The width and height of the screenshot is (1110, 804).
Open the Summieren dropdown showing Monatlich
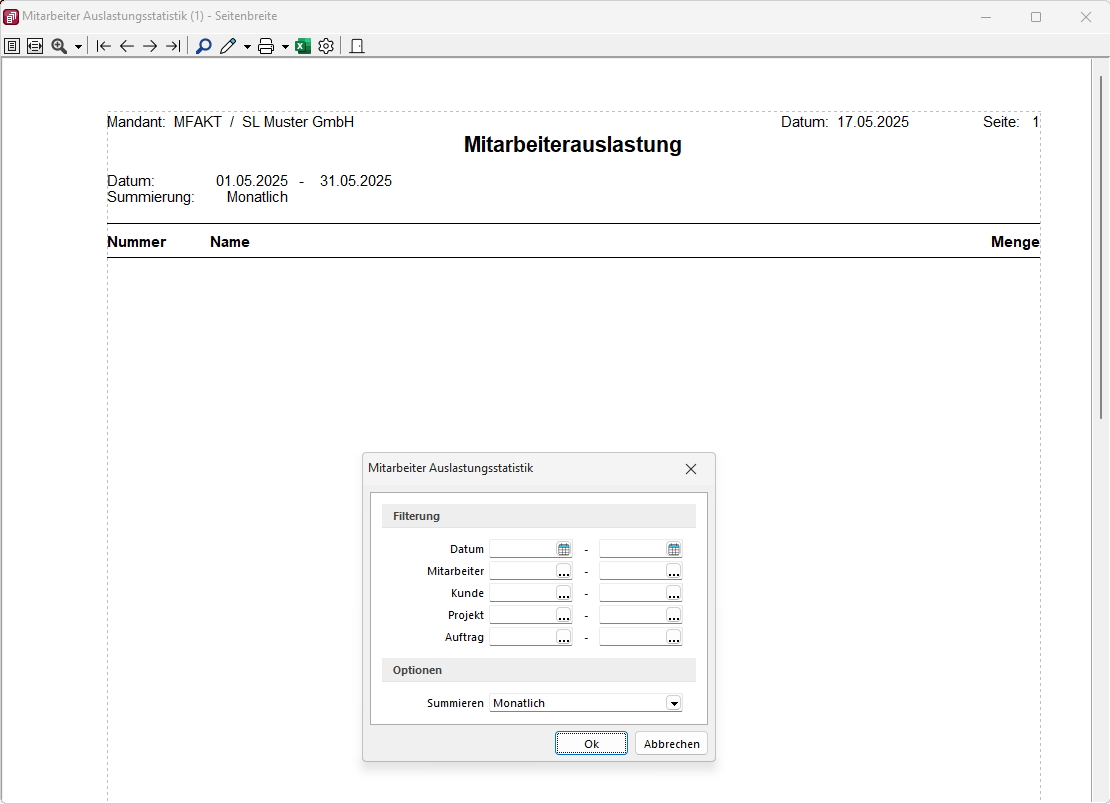click(674, 703)
